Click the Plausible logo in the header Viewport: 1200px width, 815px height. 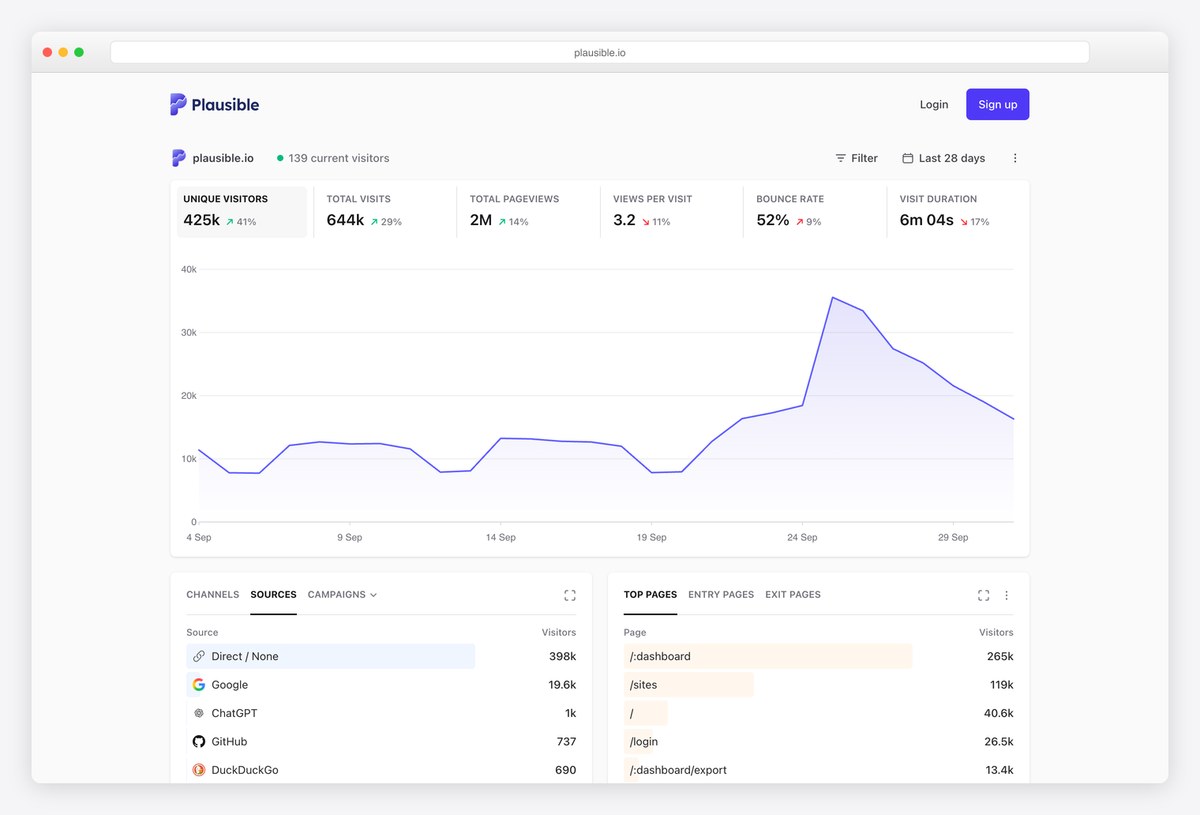coord(215,104)
